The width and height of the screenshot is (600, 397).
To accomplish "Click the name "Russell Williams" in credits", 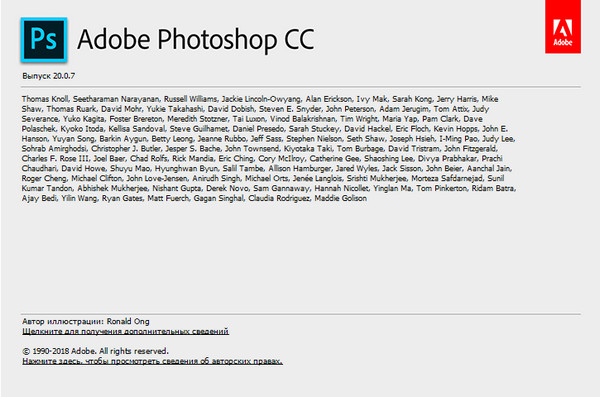I will [191, 99].
